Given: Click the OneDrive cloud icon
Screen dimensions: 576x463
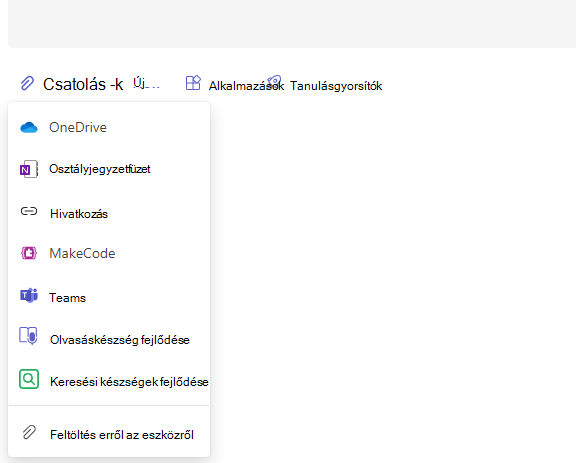Looking at the screenshot, I should (29, 128).
